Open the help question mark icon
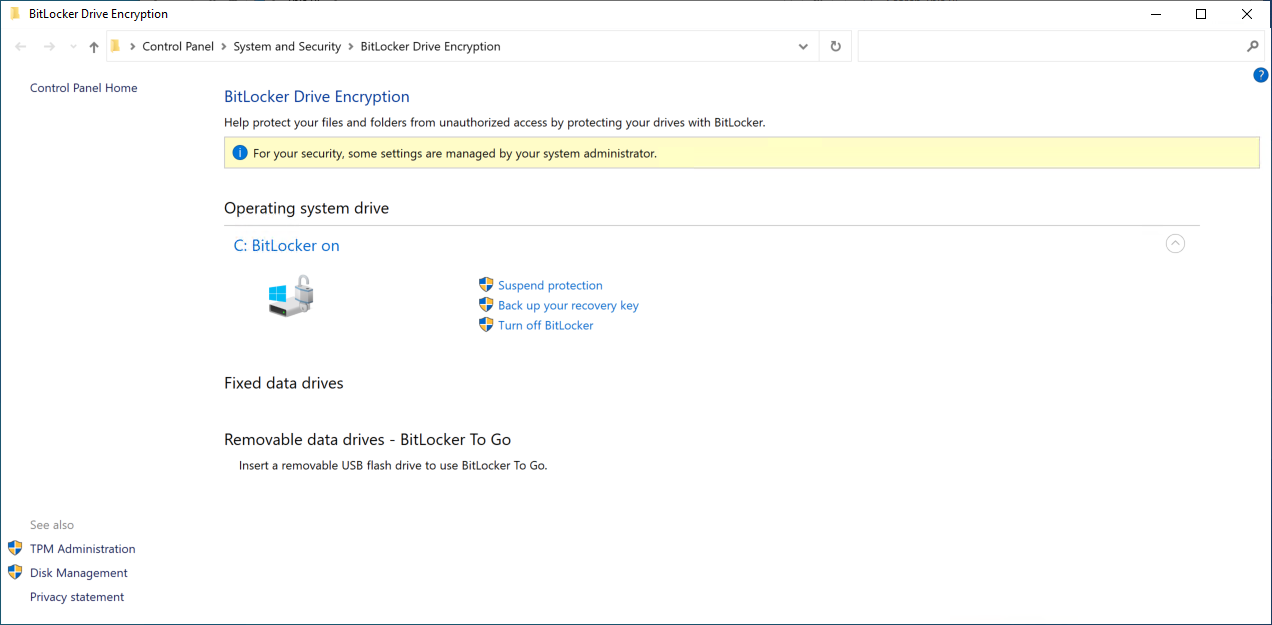1272x625 pixels. click(x=1260, y=74)
